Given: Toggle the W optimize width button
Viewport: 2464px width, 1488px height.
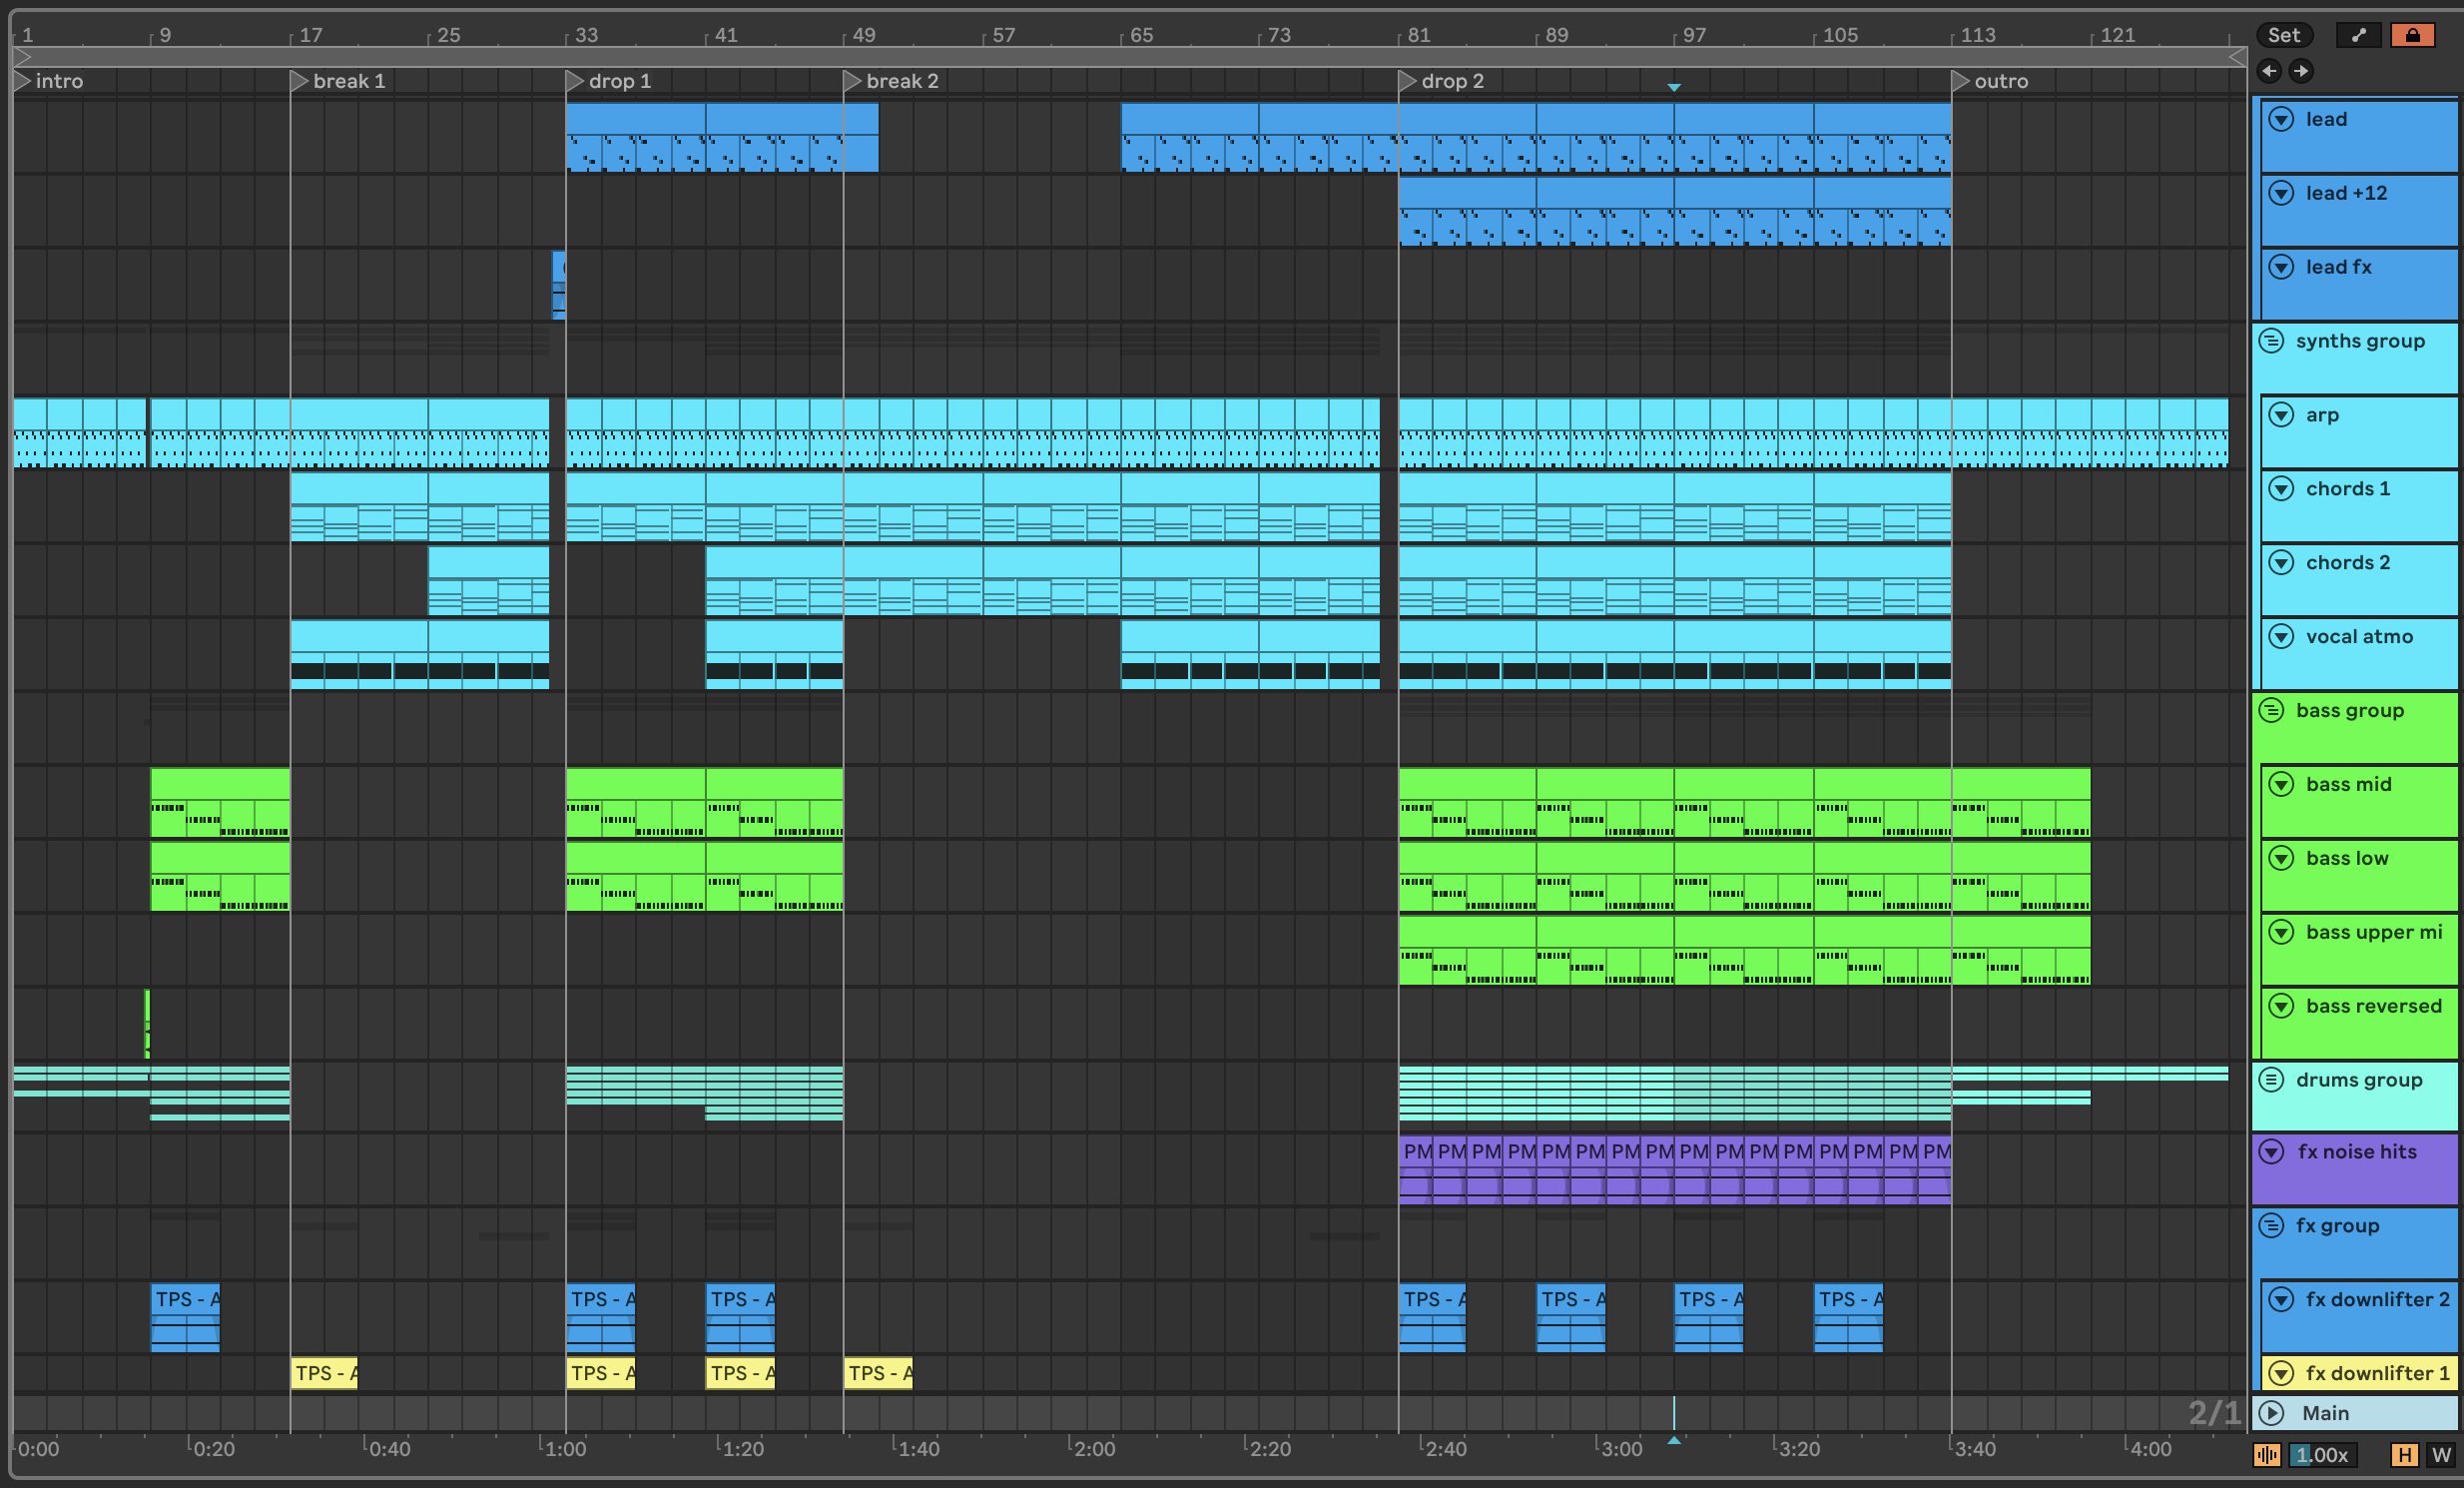Looking at the screenshot, I should tap(2441, 1455).
